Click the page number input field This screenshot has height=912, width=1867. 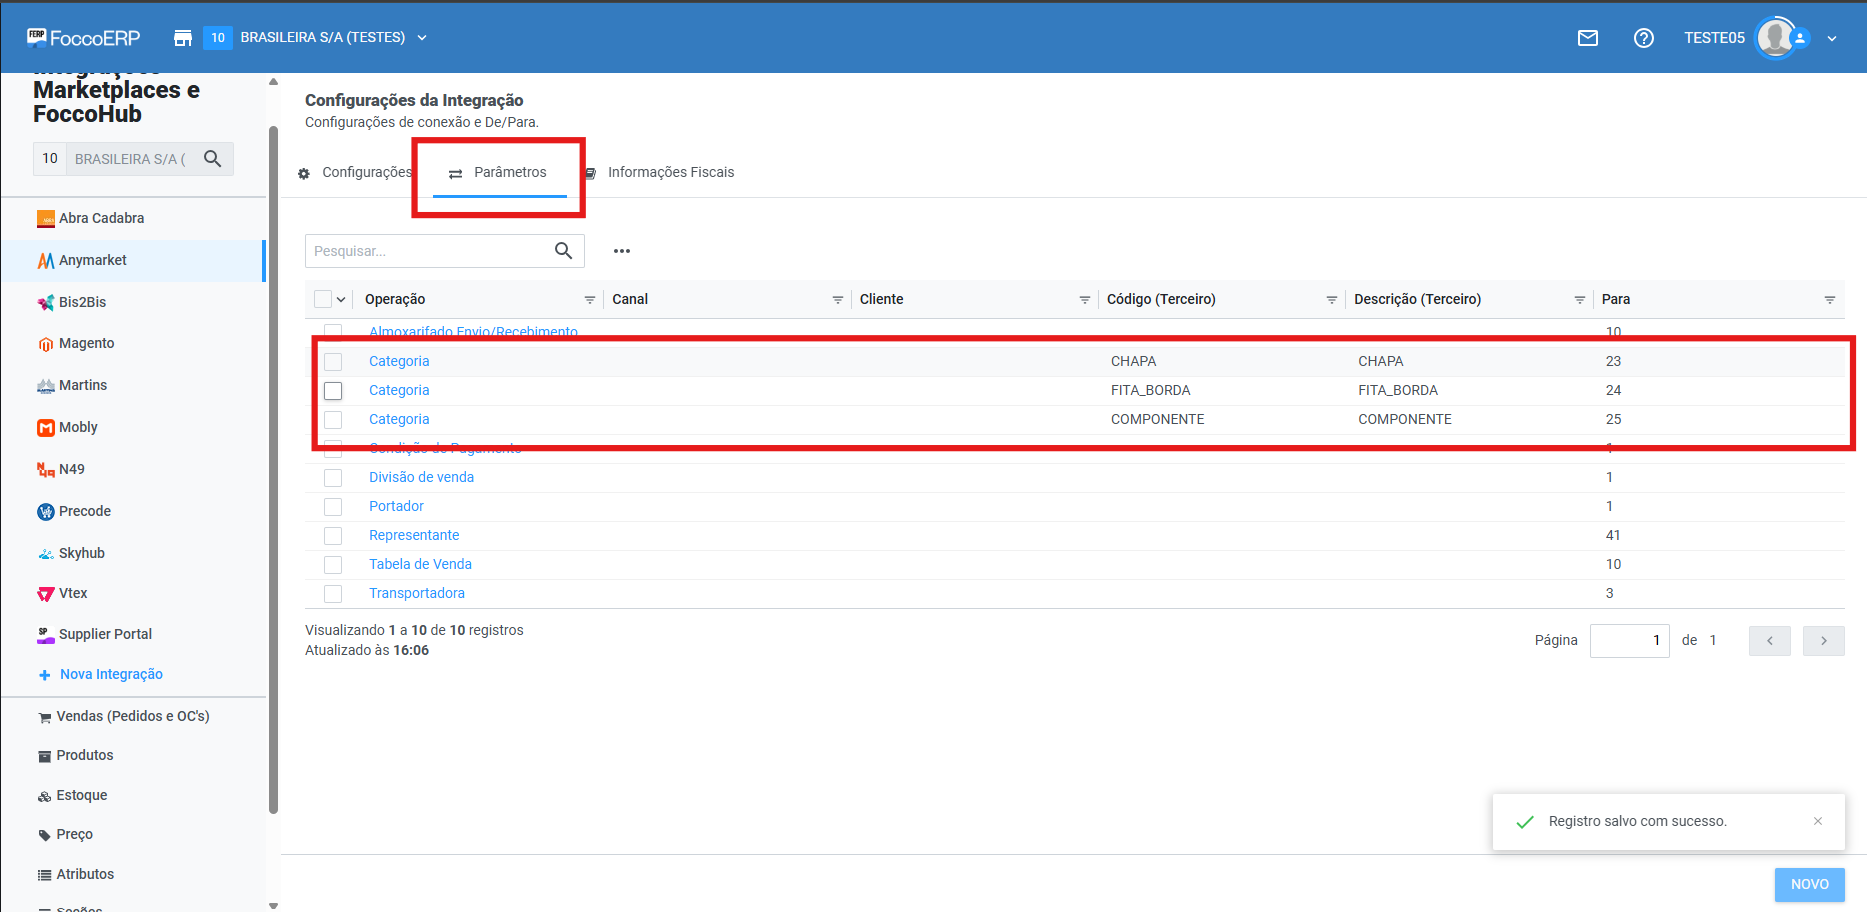tap(1629, 641)
